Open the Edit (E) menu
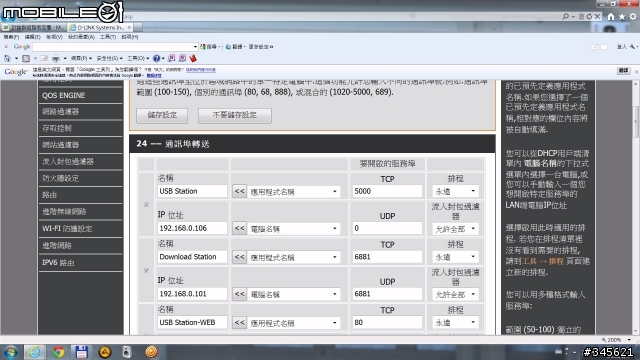 (x=32, y=37)
